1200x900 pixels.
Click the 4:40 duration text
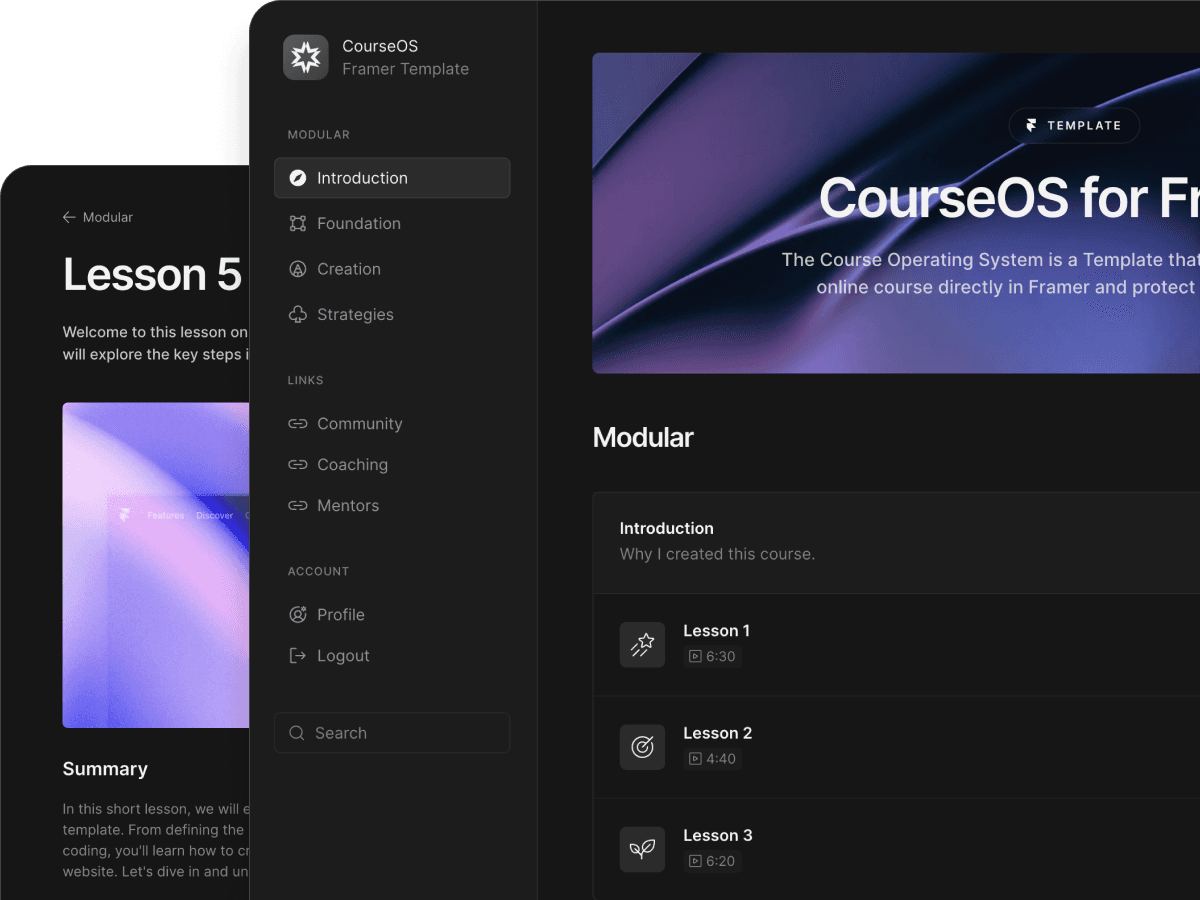click(x=721, y=759)
